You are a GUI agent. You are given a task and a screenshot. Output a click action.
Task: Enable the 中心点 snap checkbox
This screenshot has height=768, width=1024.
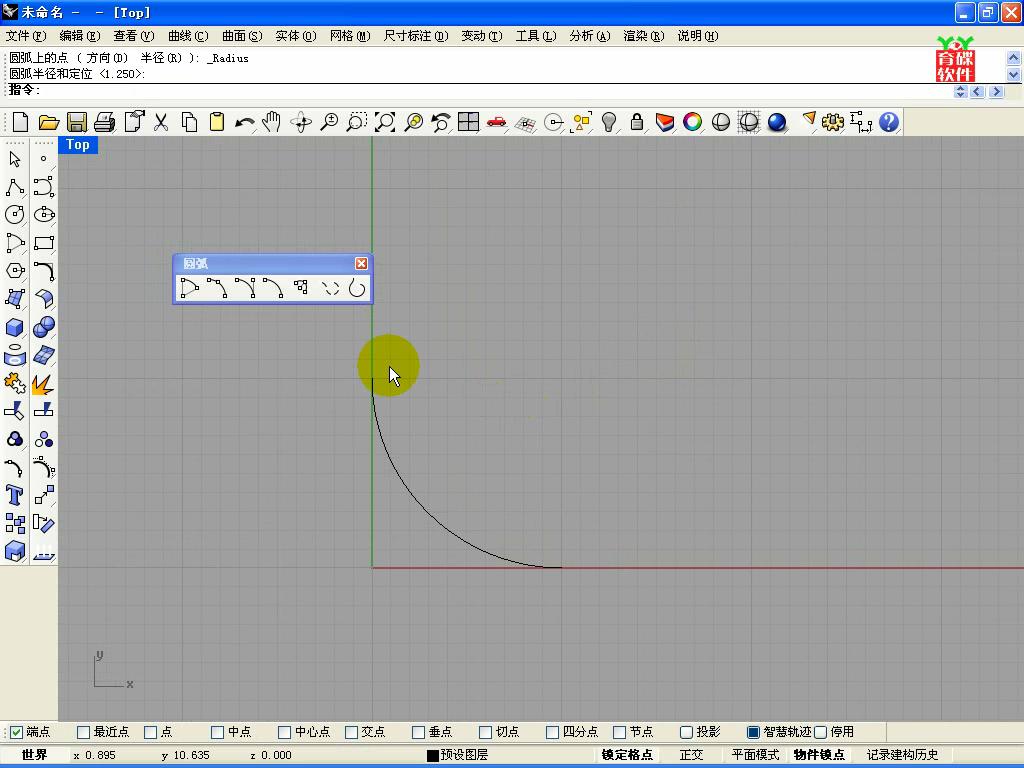[x=285, y=732]
